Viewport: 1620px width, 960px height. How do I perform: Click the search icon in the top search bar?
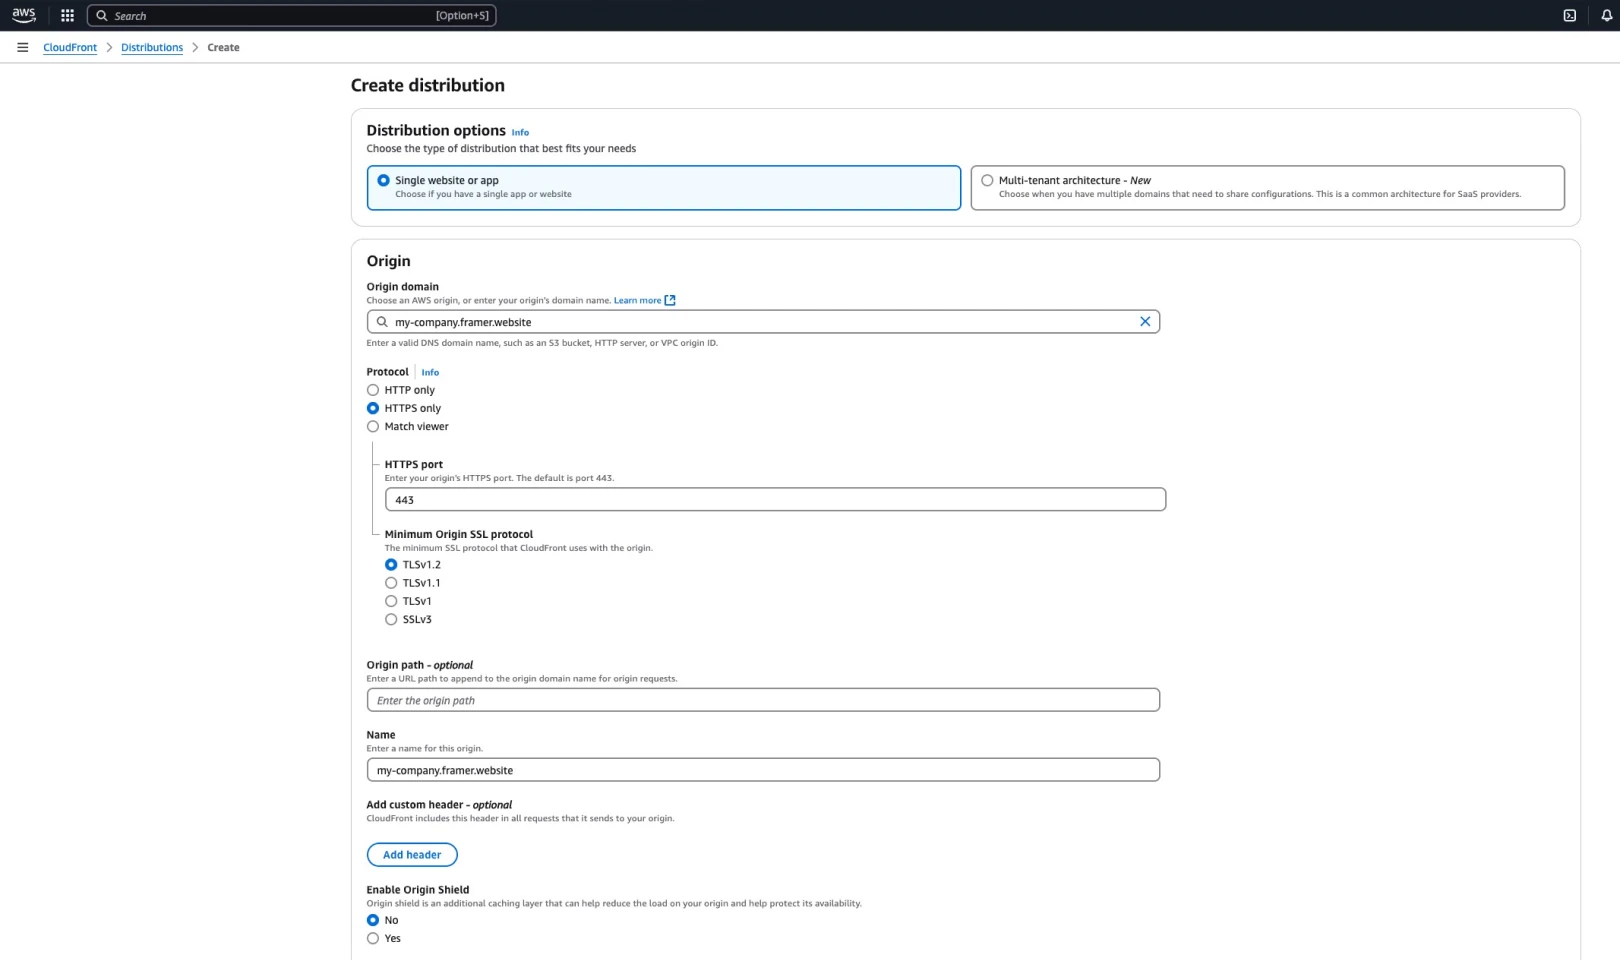click(x=101, y=15)
